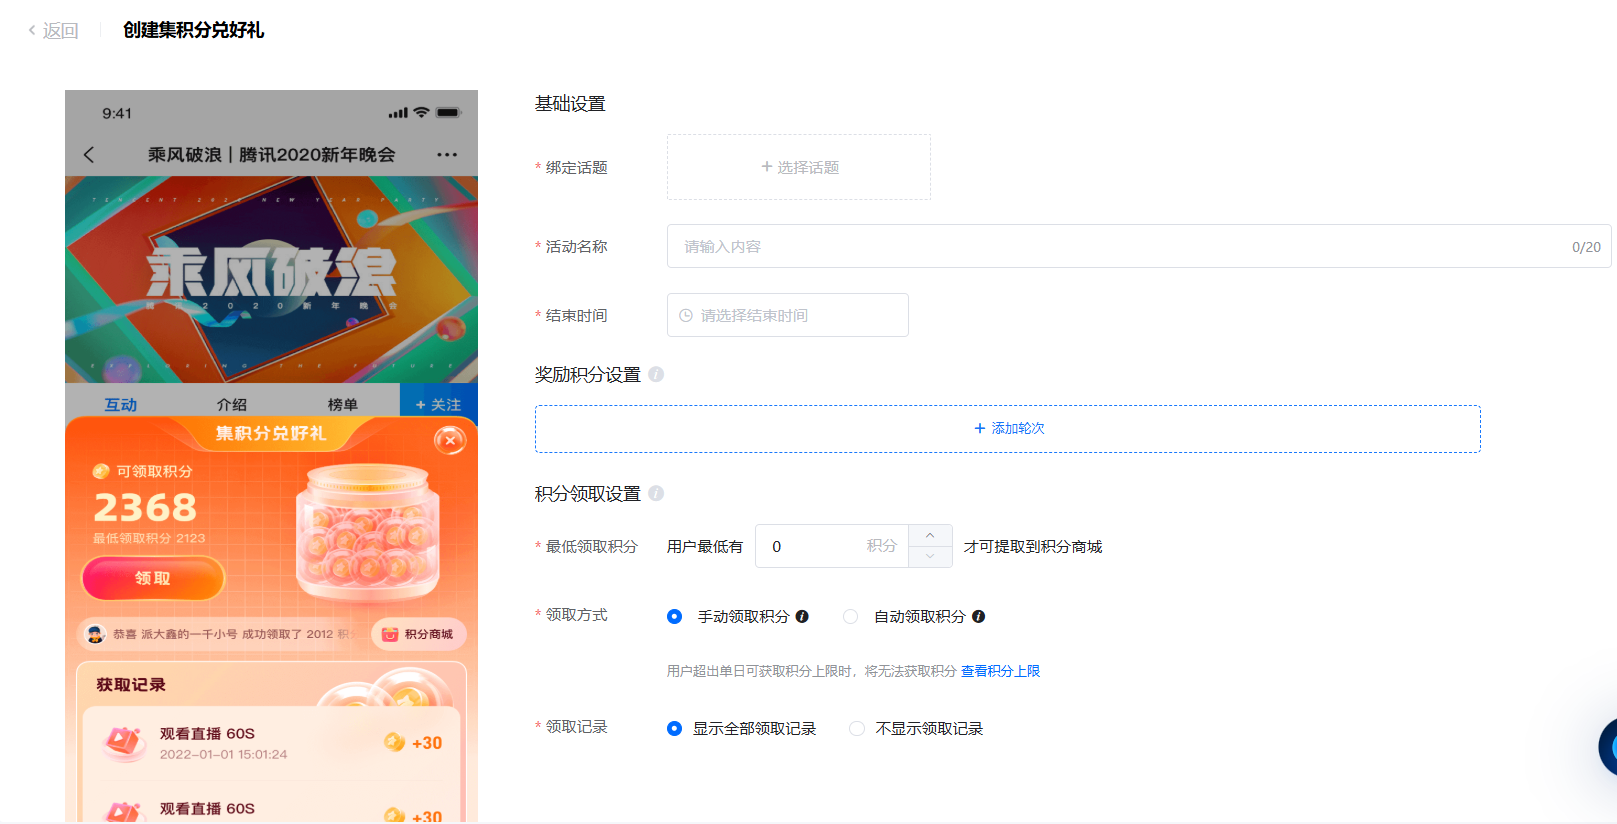Click the 最低领取积分 number input

(x=832, y=546)
